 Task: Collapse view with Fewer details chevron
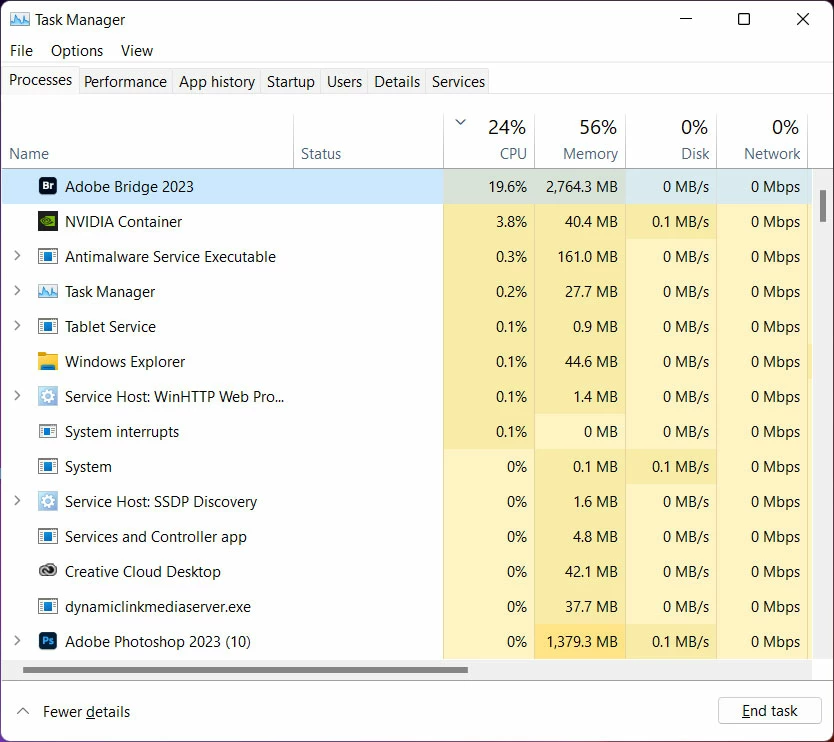23,711
